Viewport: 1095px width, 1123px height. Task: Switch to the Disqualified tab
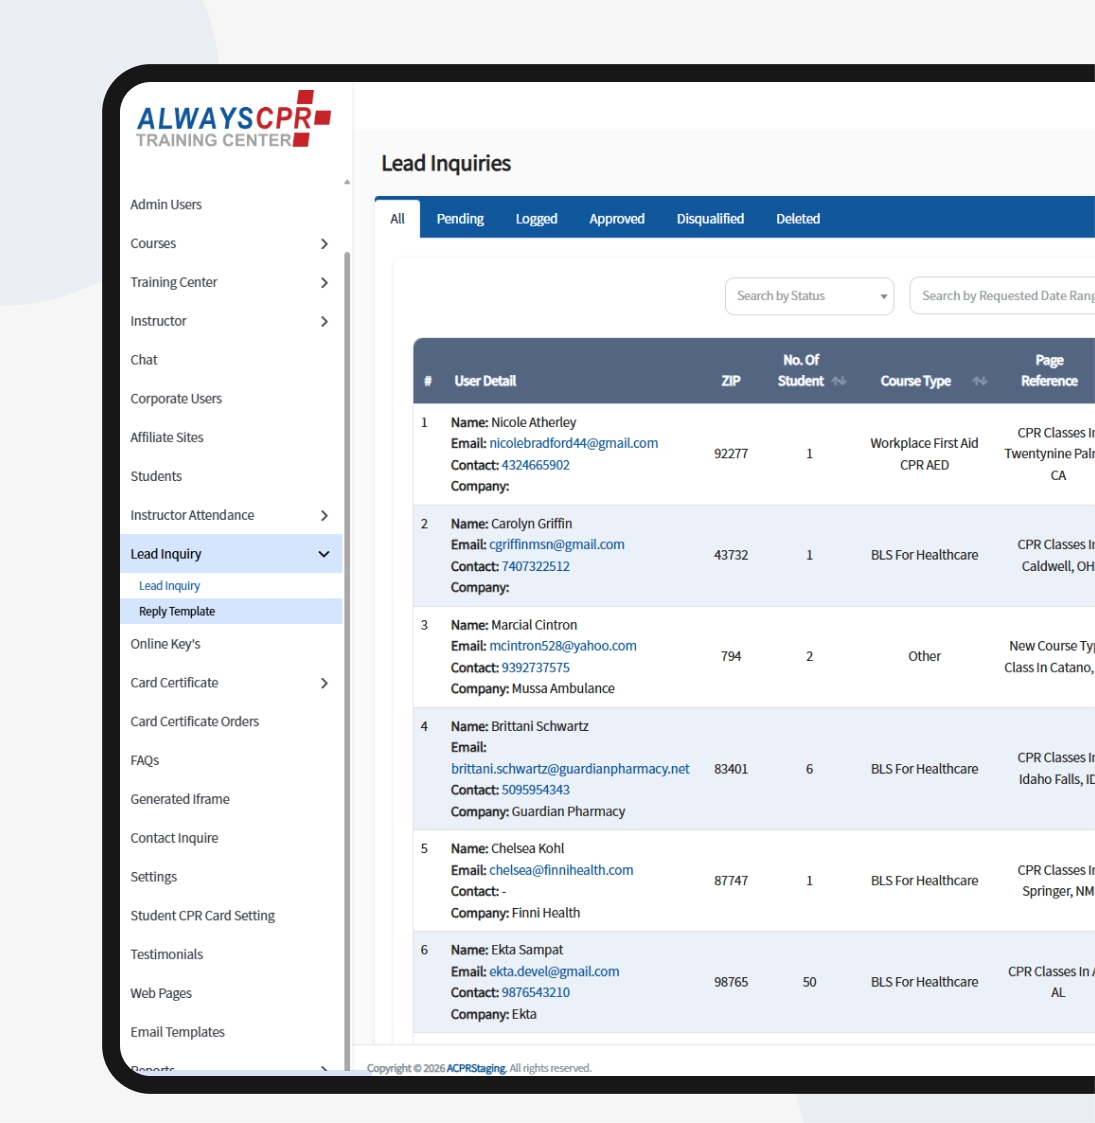[710, 218]
